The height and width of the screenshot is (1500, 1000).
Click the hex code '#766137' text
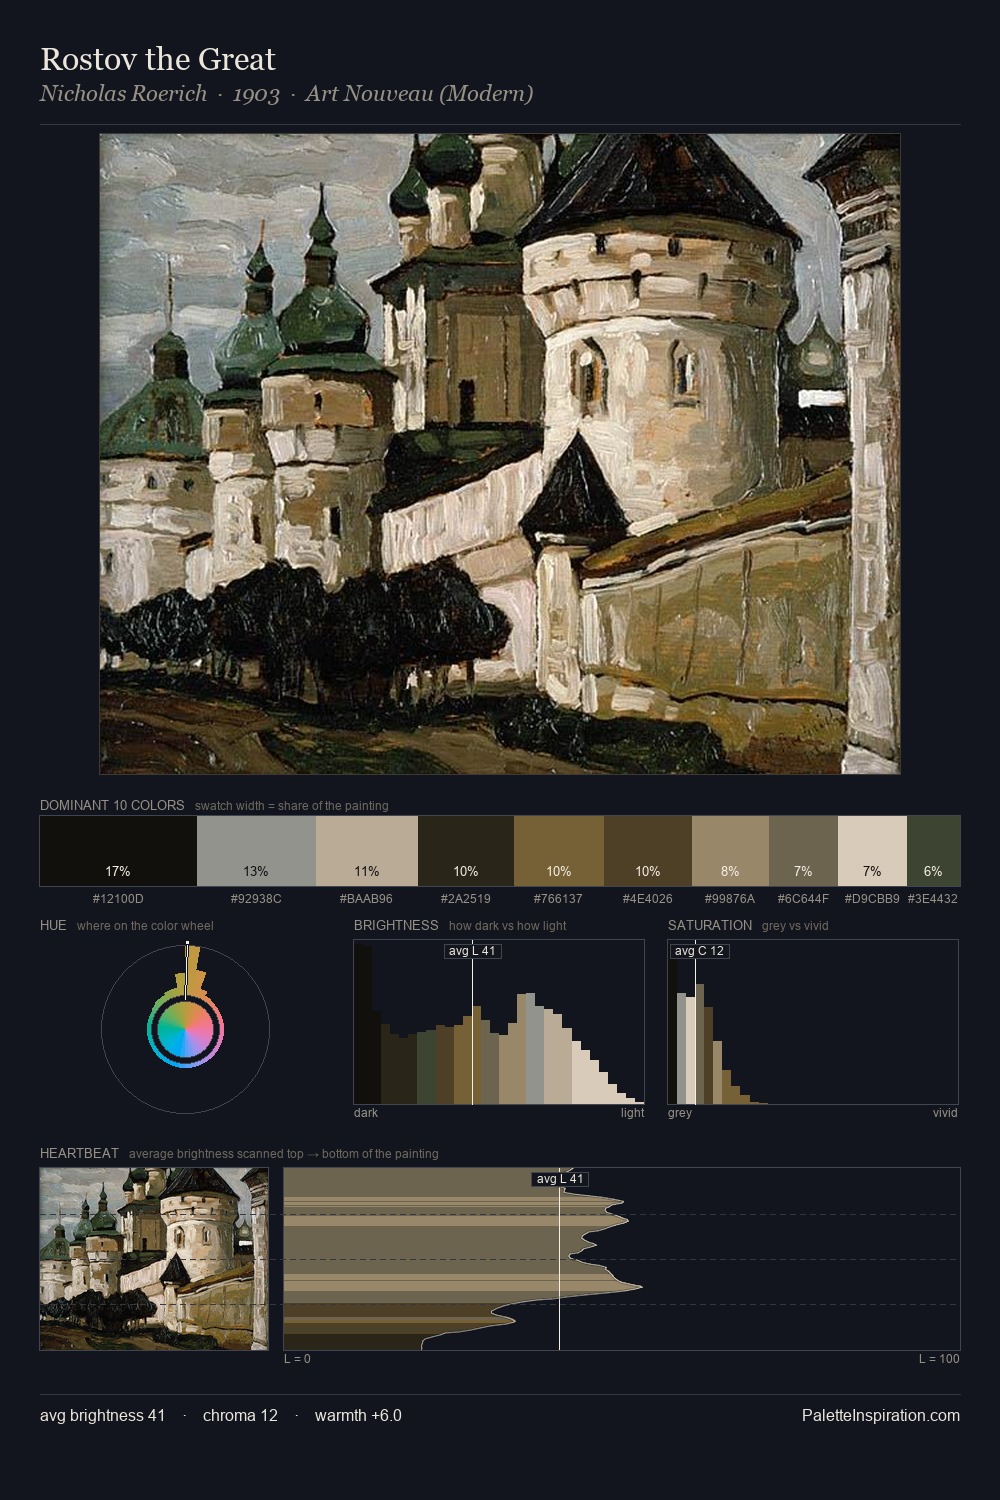pyautogui.click(x=558, y=898)
